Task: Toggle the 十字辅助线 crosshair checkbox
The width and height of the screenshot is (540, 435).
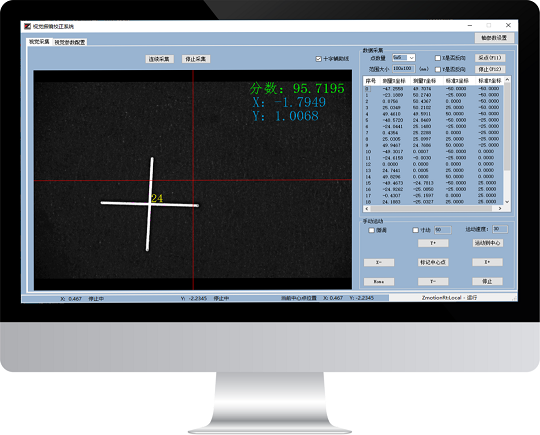Action: 318,59
